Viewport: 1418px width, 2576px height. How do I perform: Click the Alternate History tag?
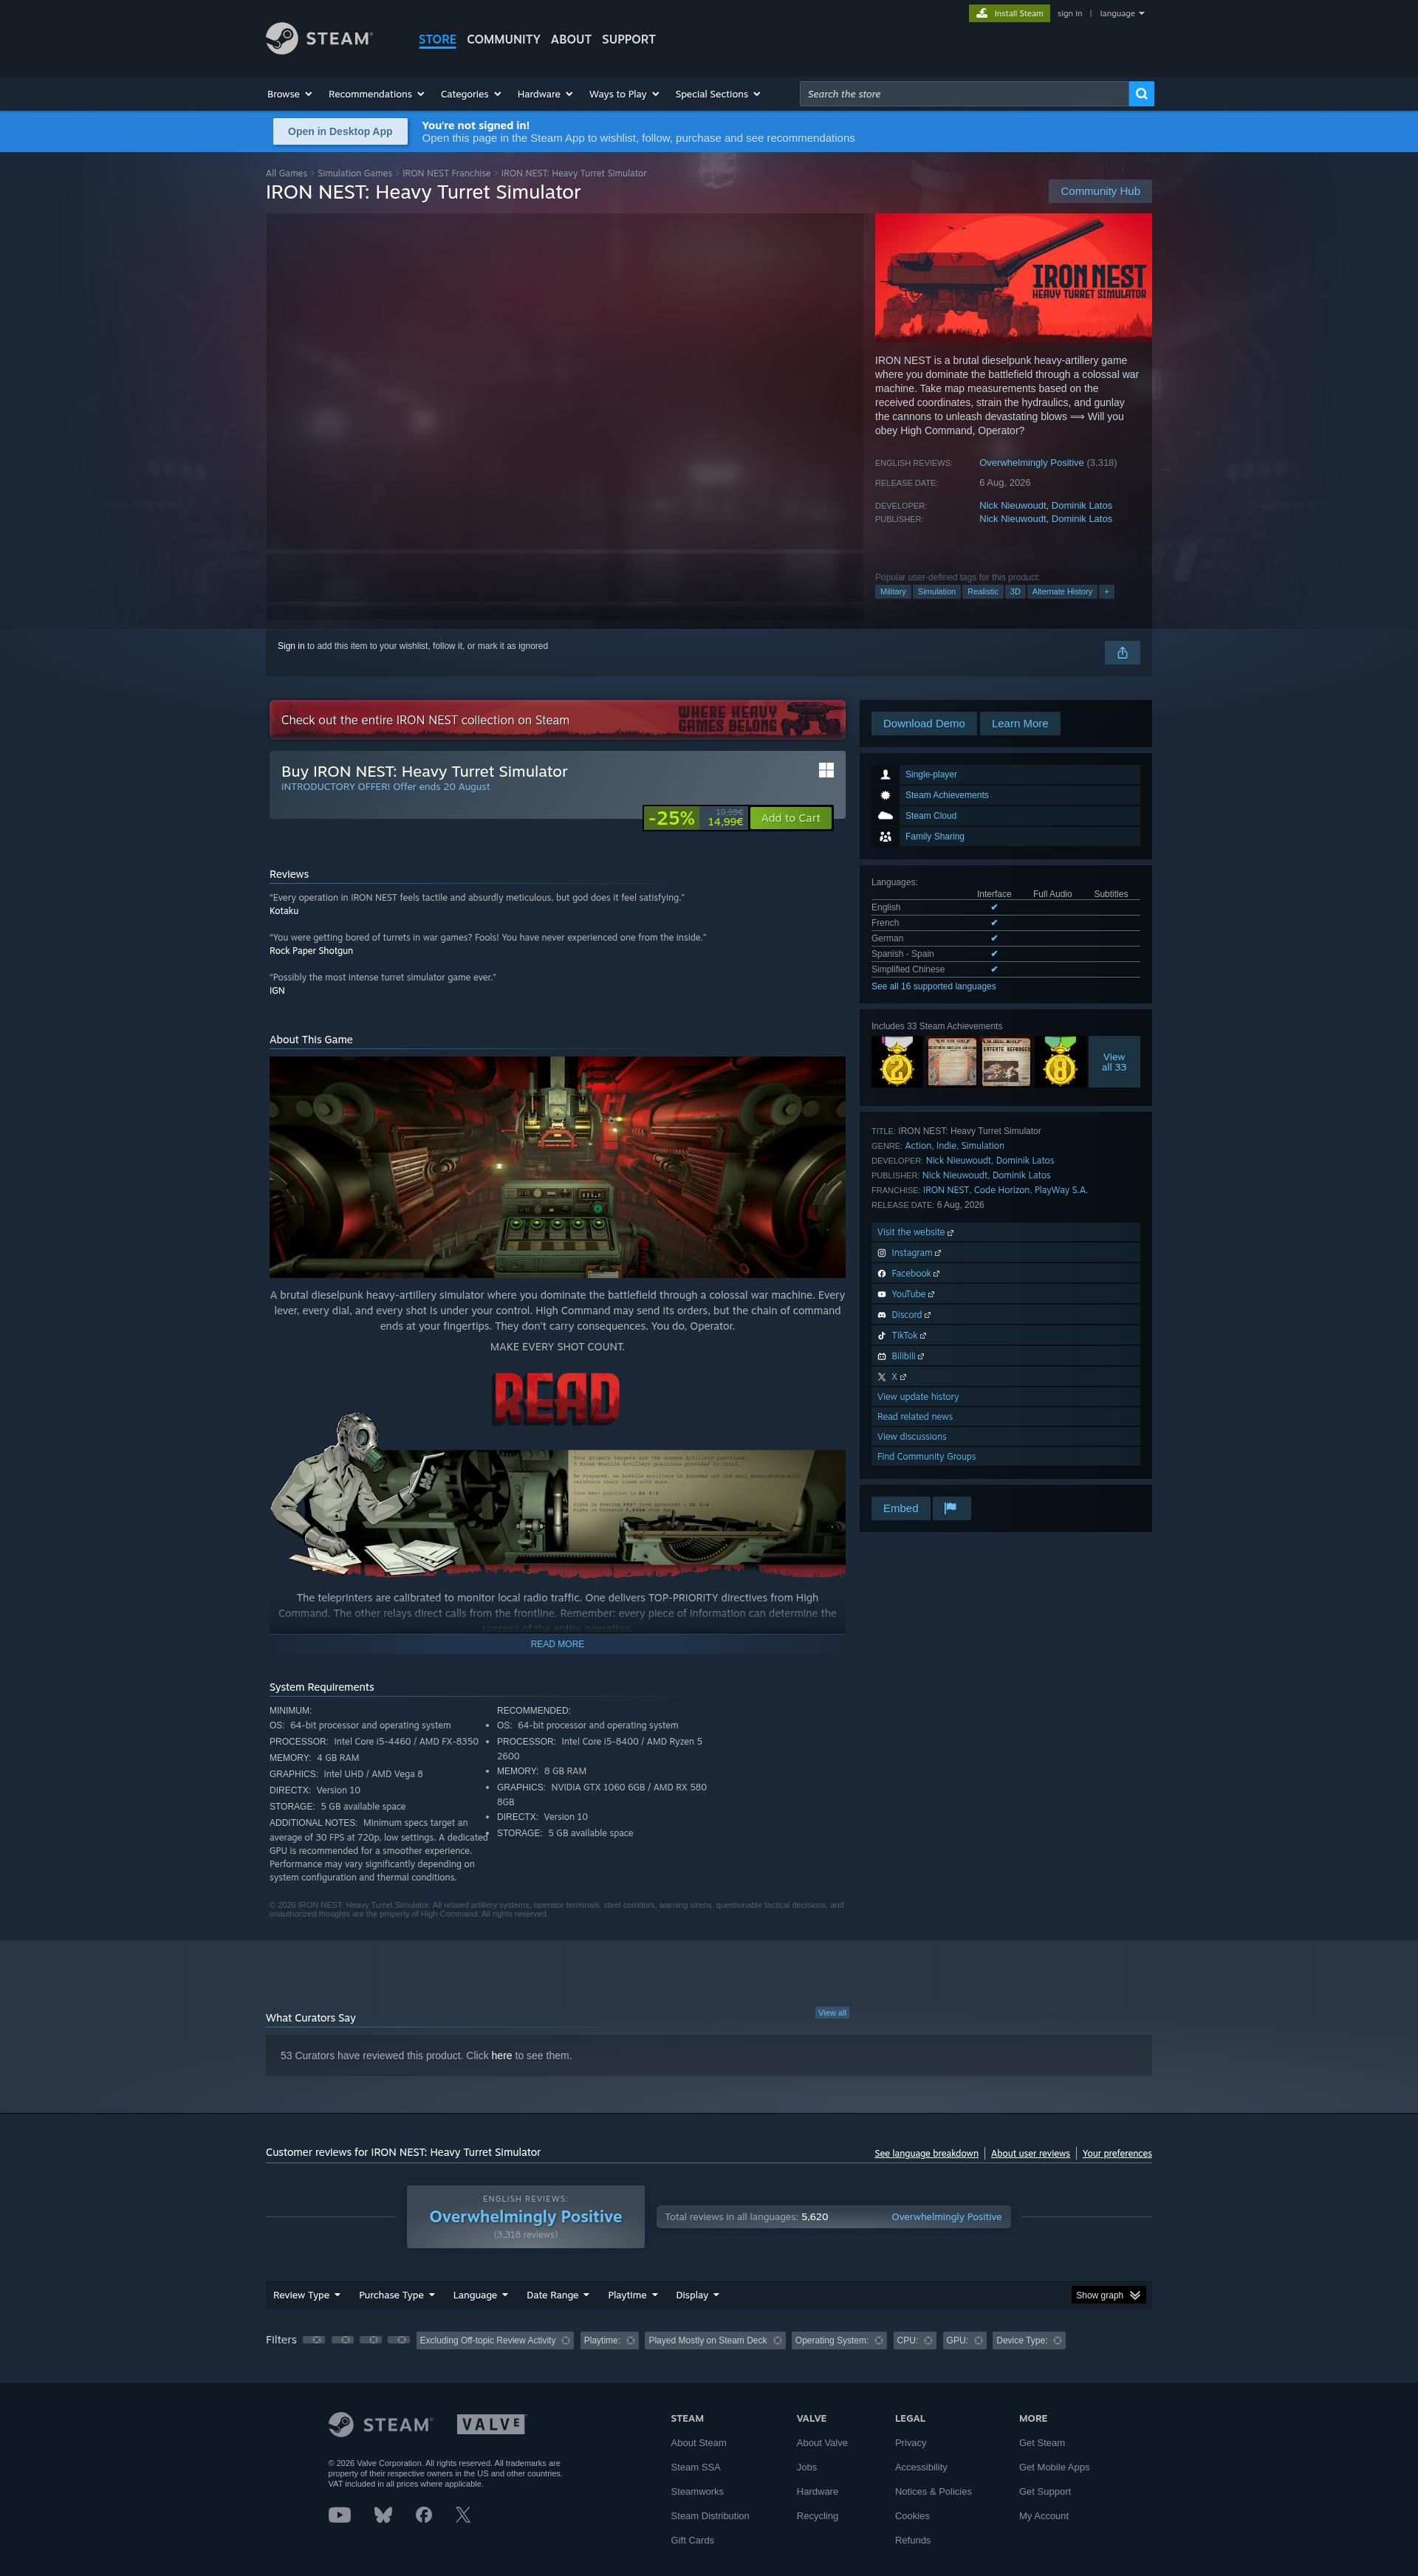tap(1062, 592)
